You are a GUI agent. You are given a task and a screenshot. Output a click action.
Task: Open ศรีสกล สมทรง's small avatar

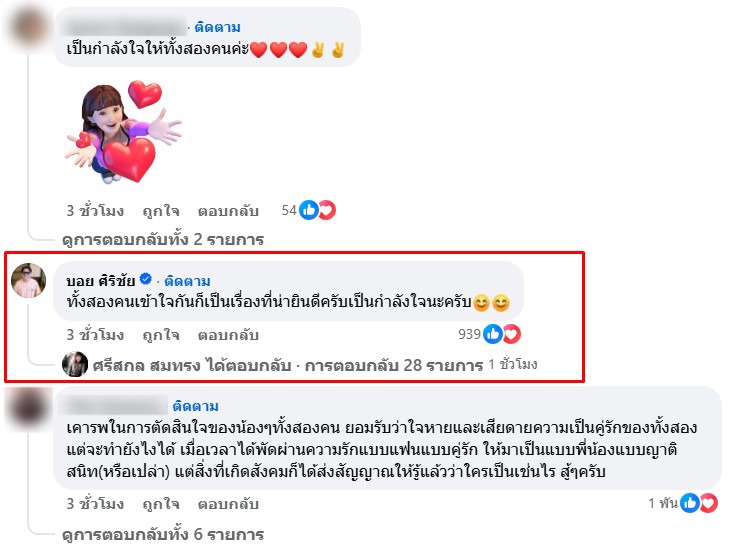[x=75, y=364]
